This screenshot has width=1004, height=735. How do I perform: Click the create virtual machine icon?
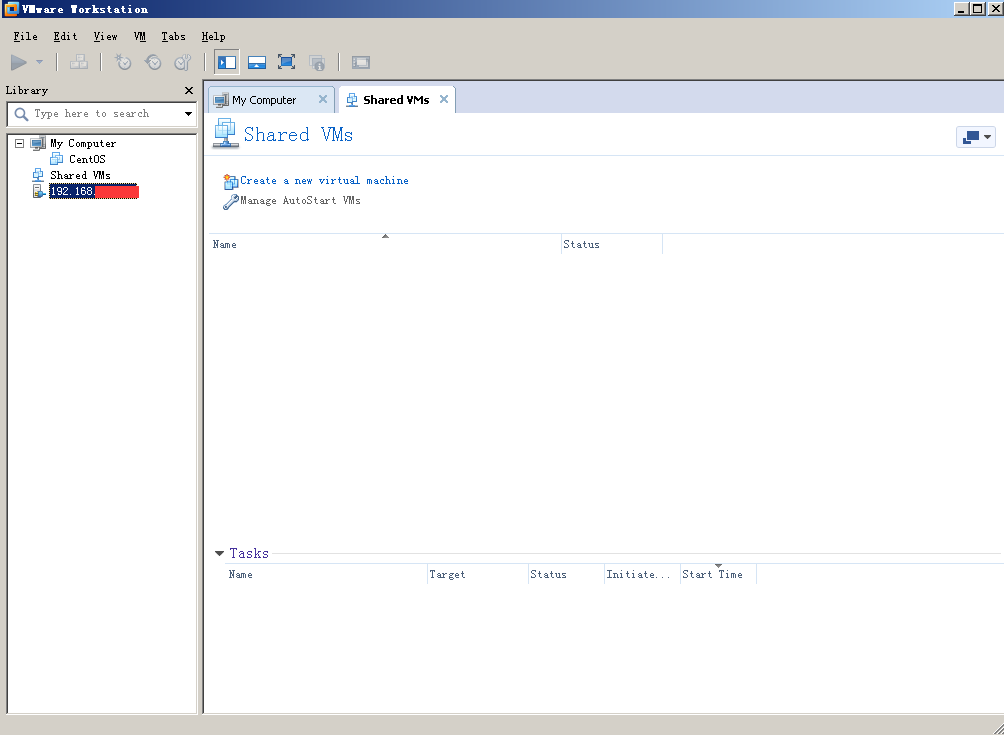pos(231,182)
